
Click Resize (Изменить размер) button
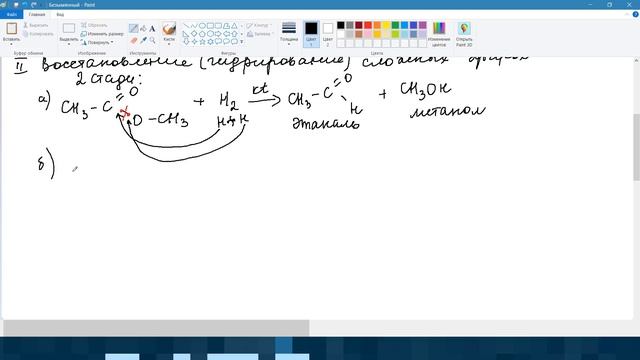click(x=102, y=34)
